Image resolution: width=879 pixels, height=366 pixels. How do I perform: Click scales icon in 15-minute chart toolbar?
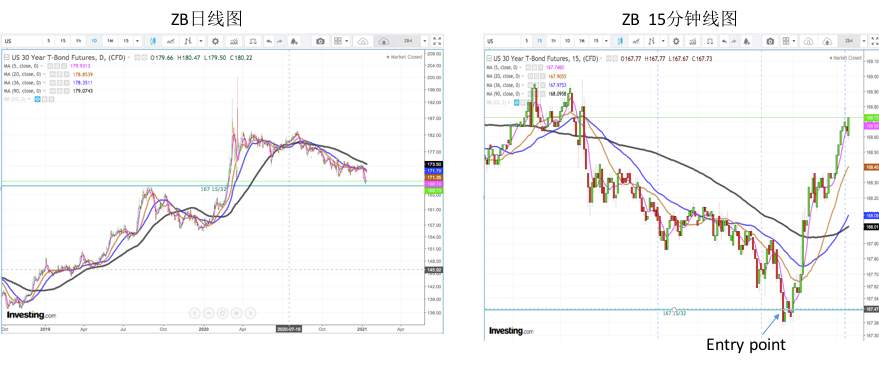(710, 41)
